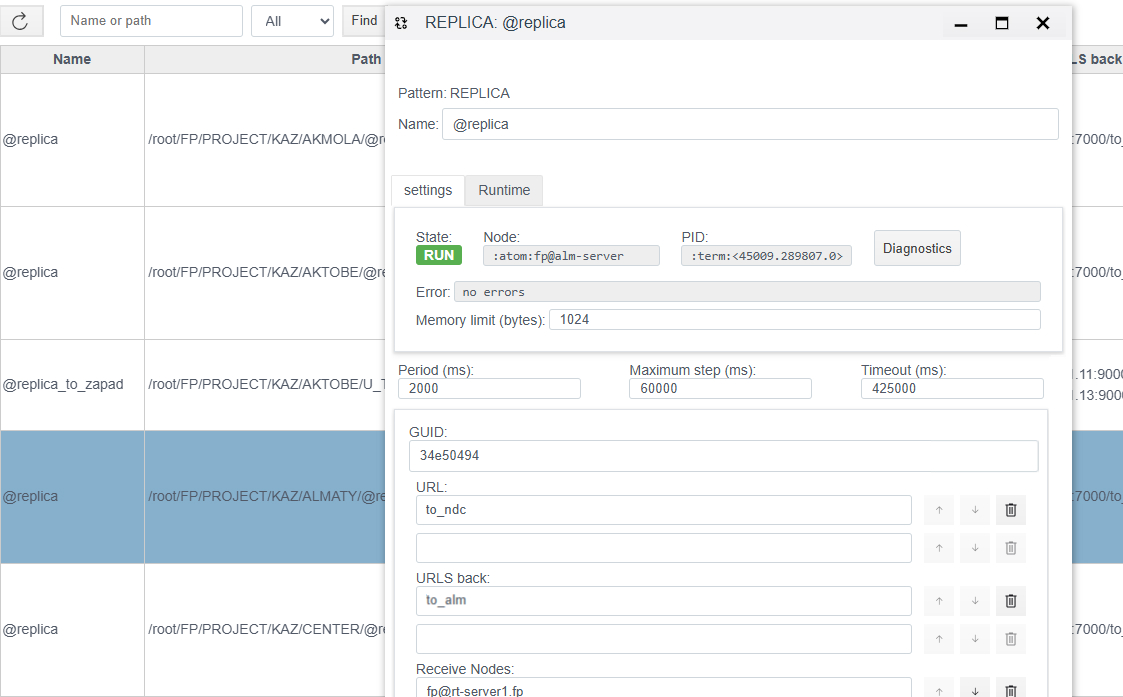Switch to the Runtime tab

click(504, 190)
